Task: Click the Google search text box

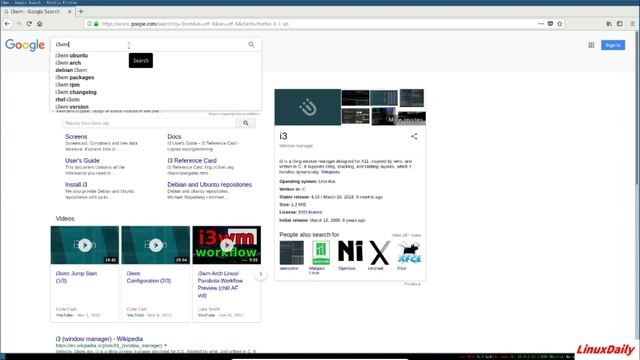Action: point(149,44)
